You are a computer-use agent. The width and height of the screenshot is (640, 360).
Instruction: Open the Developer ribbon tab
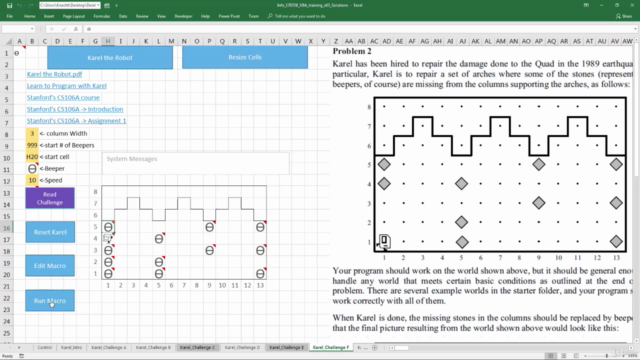pos(183,16)
